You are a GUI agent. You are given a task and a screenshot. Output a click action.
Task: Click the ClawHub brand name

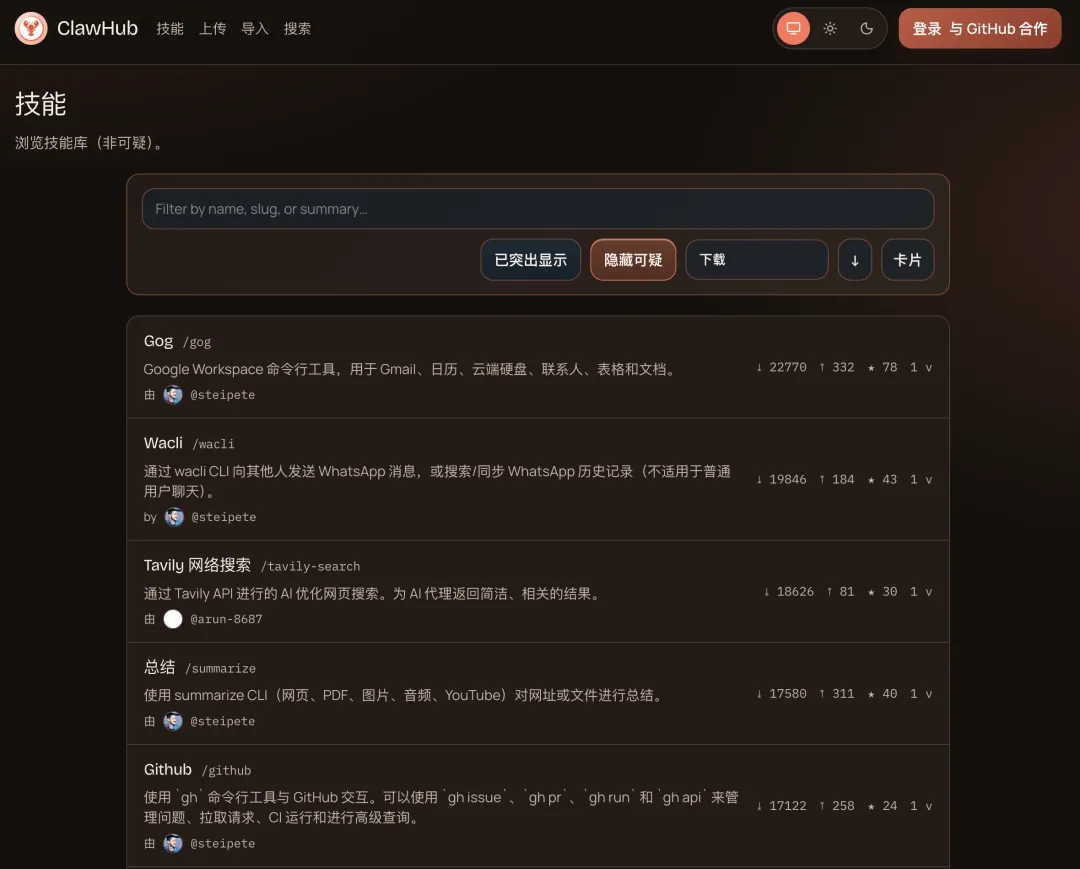tap(97, 28)
